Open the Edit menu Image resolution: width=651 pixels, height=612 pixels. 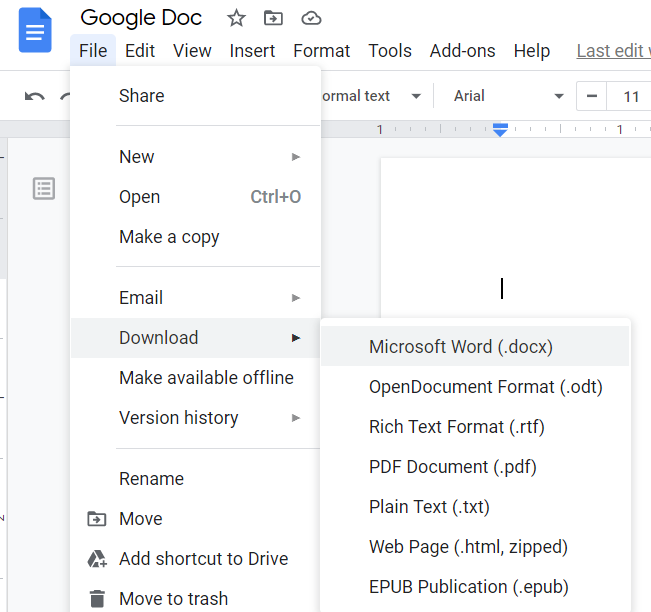tap(140, 51)
